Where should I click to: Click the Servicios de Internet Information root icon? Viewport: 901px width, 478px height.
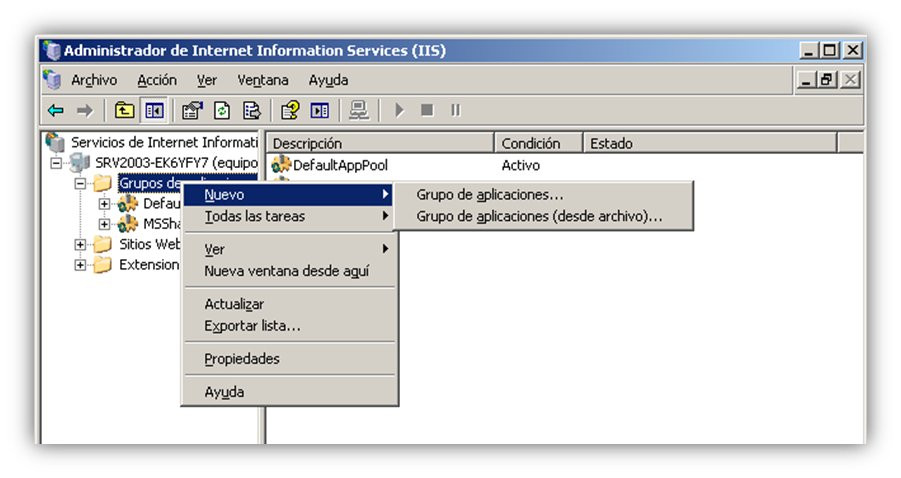point(55,142)
